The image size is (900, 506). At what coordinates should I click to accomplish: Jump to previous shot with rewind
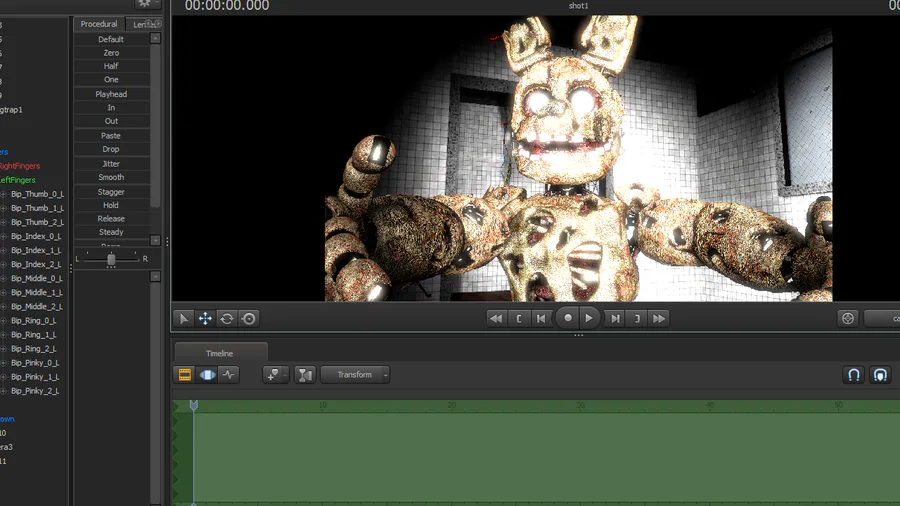tap(496, 318)
